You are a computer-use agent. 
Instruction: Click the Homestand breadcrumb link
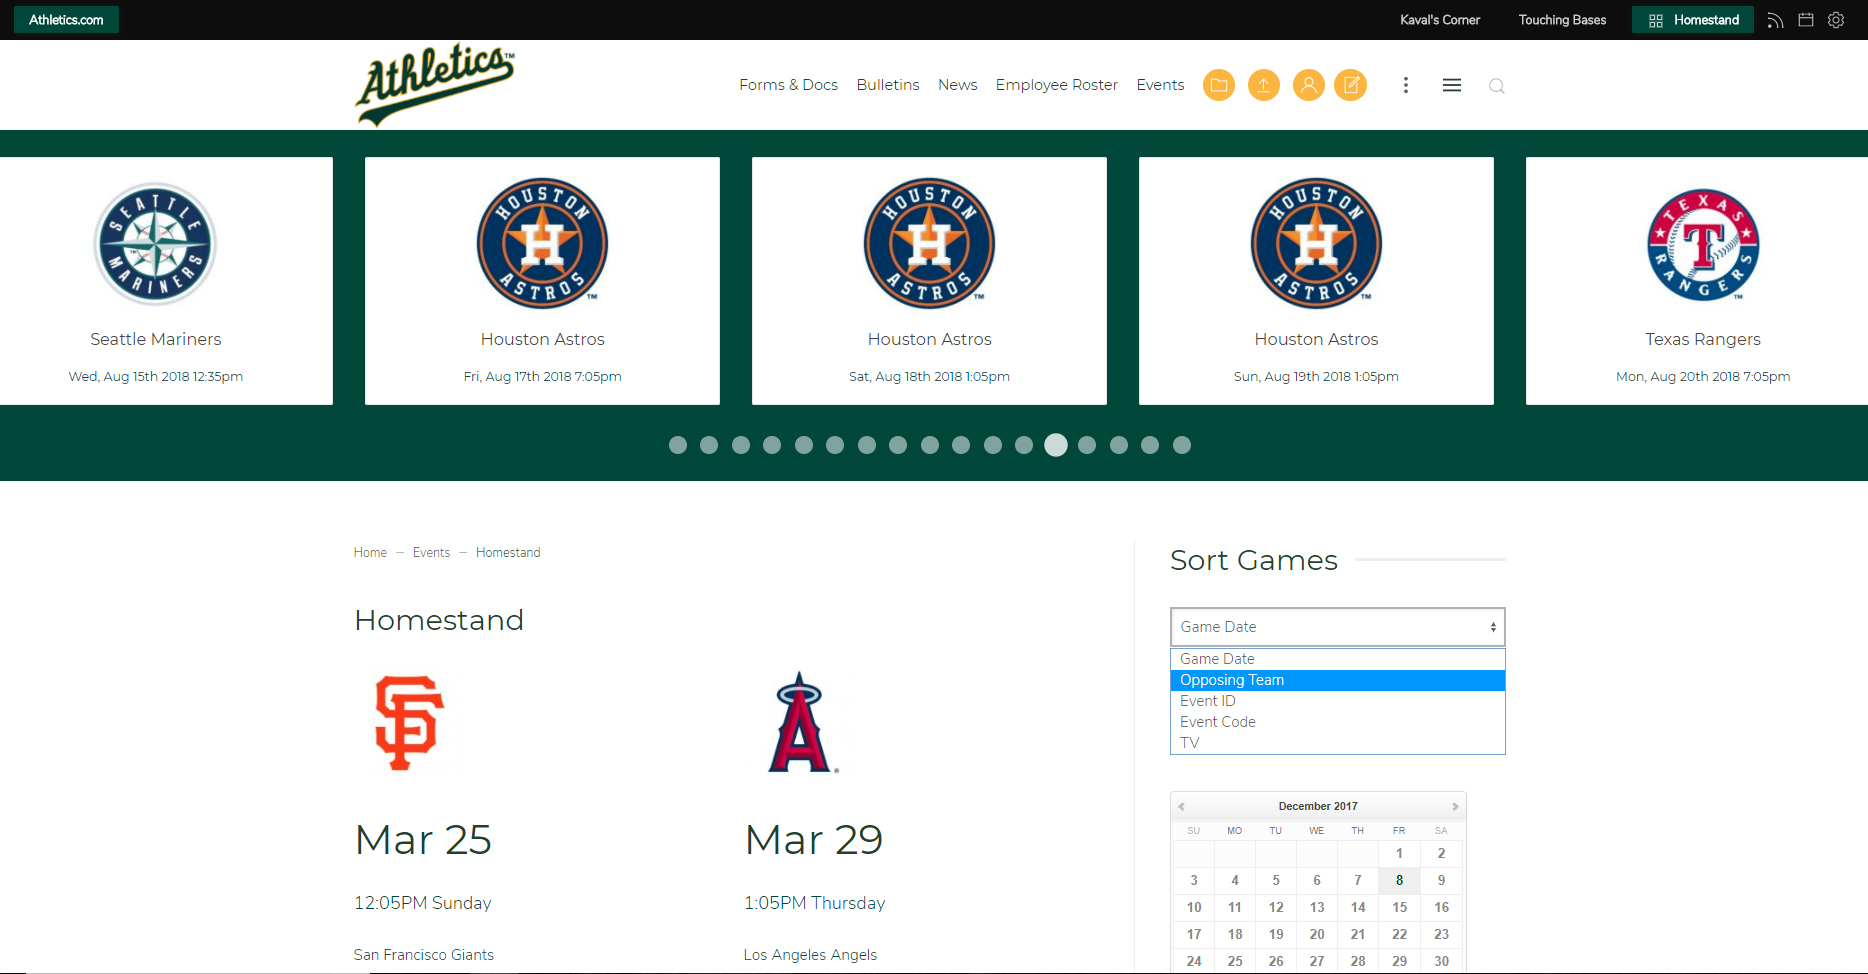508,553
